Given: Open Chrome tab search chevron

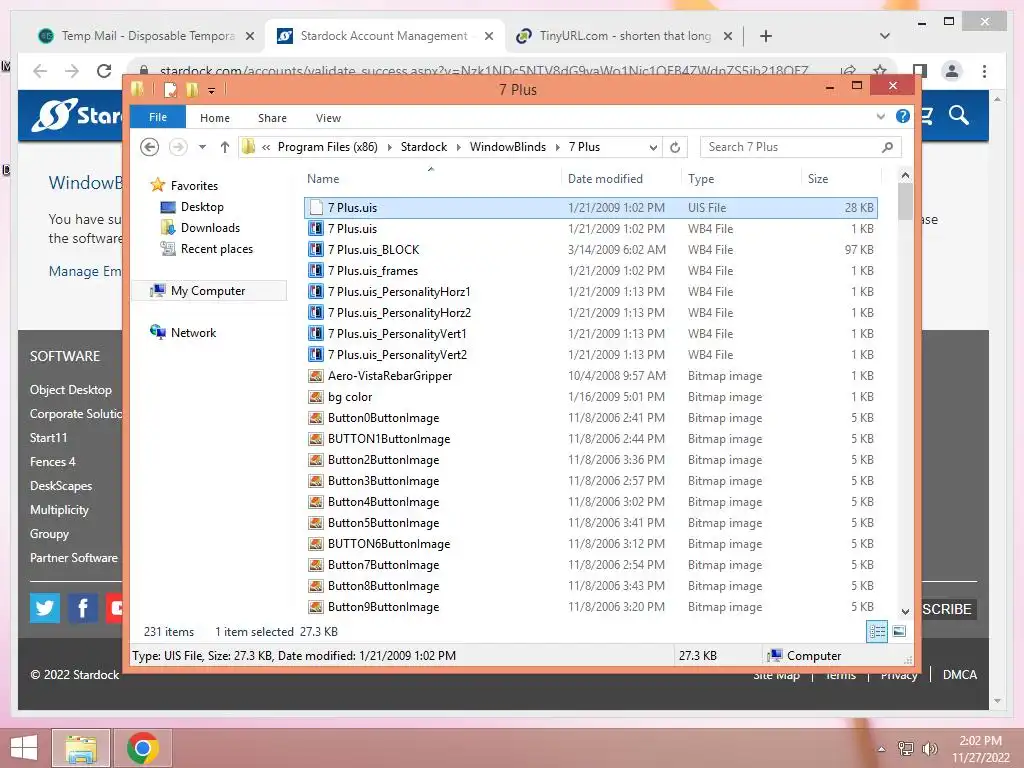Looking at the screenshot, I should tap(884, 36).
